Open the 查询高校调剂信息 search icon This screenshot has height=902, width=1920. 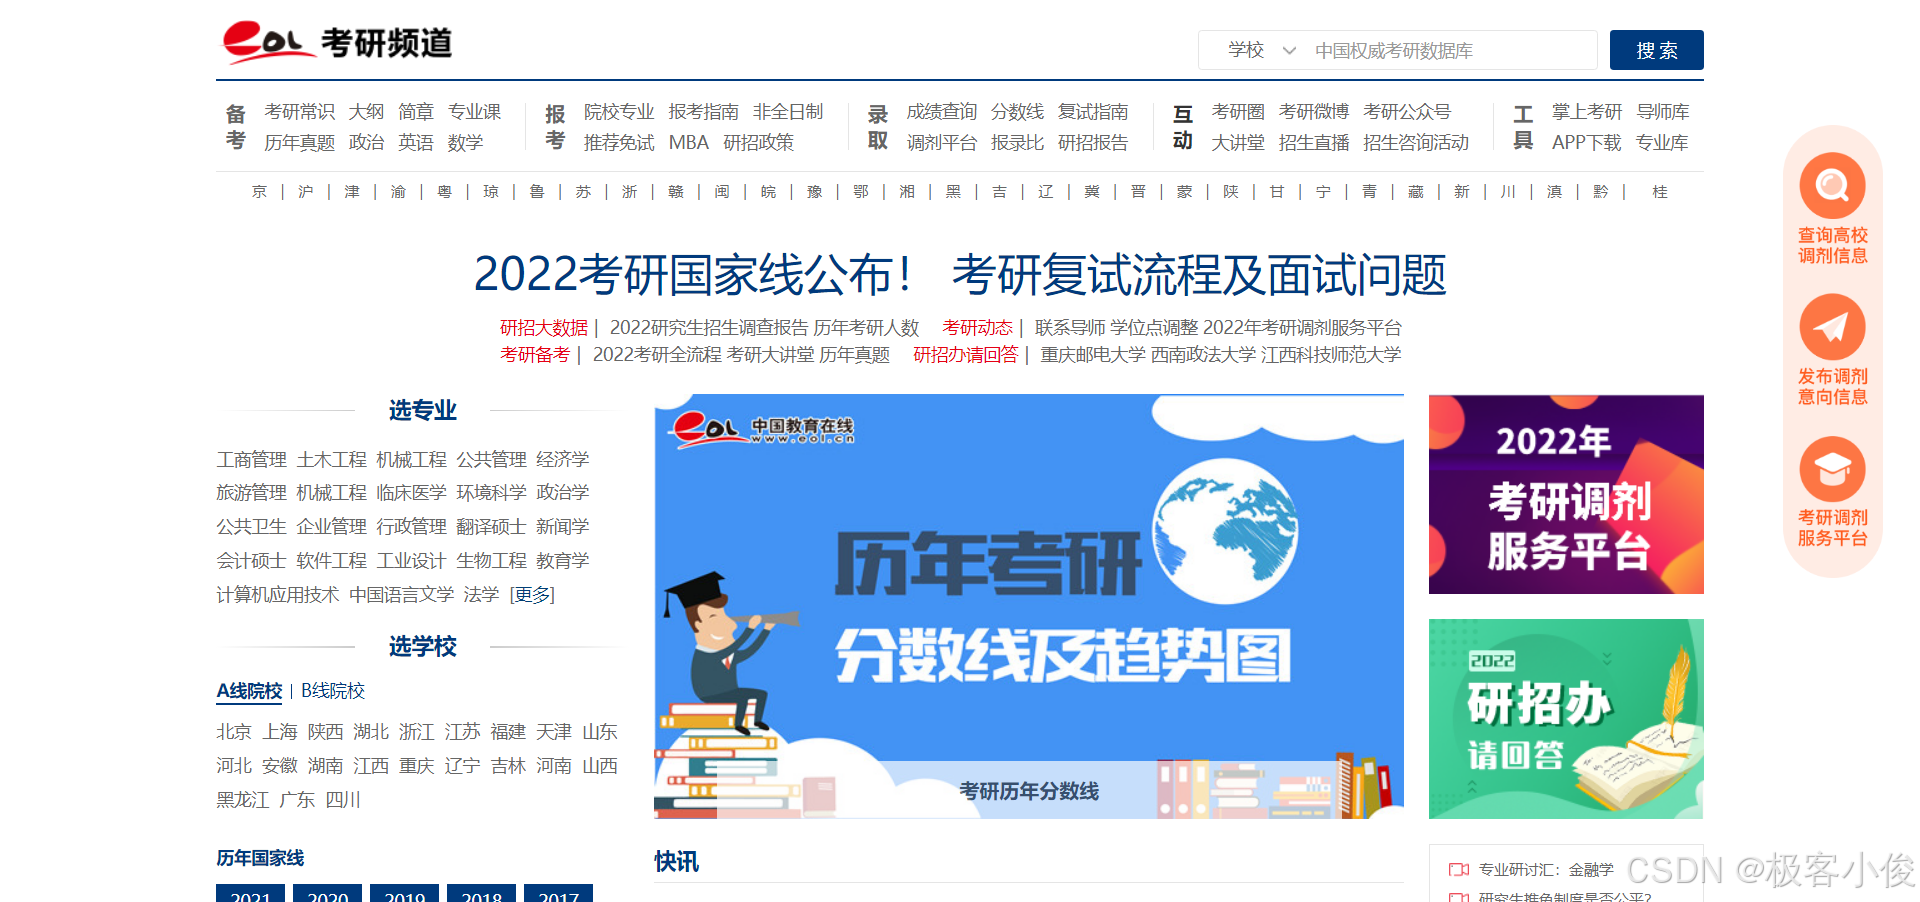1832,185
